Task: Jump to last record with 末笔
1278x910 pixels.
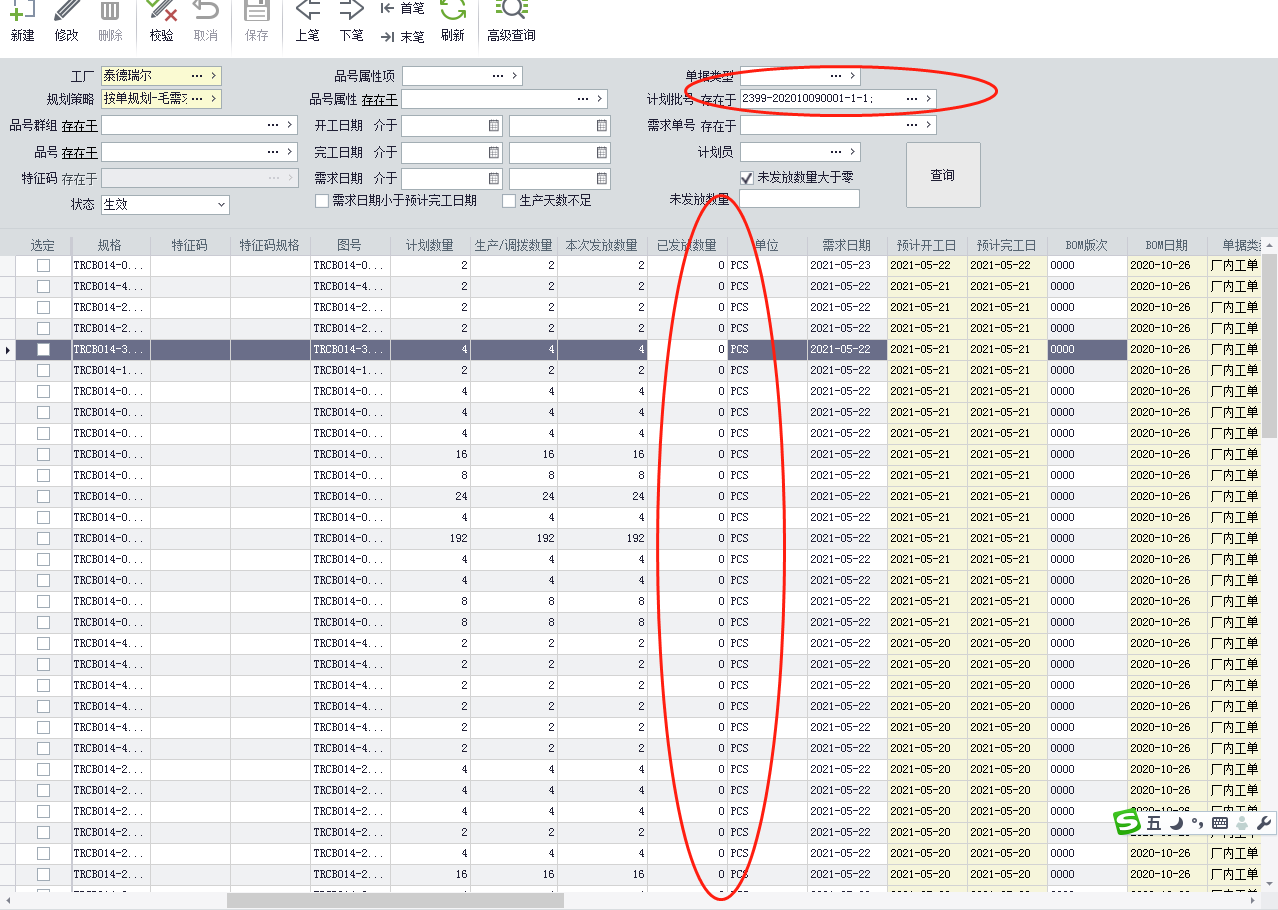Action: click(402, 37)
